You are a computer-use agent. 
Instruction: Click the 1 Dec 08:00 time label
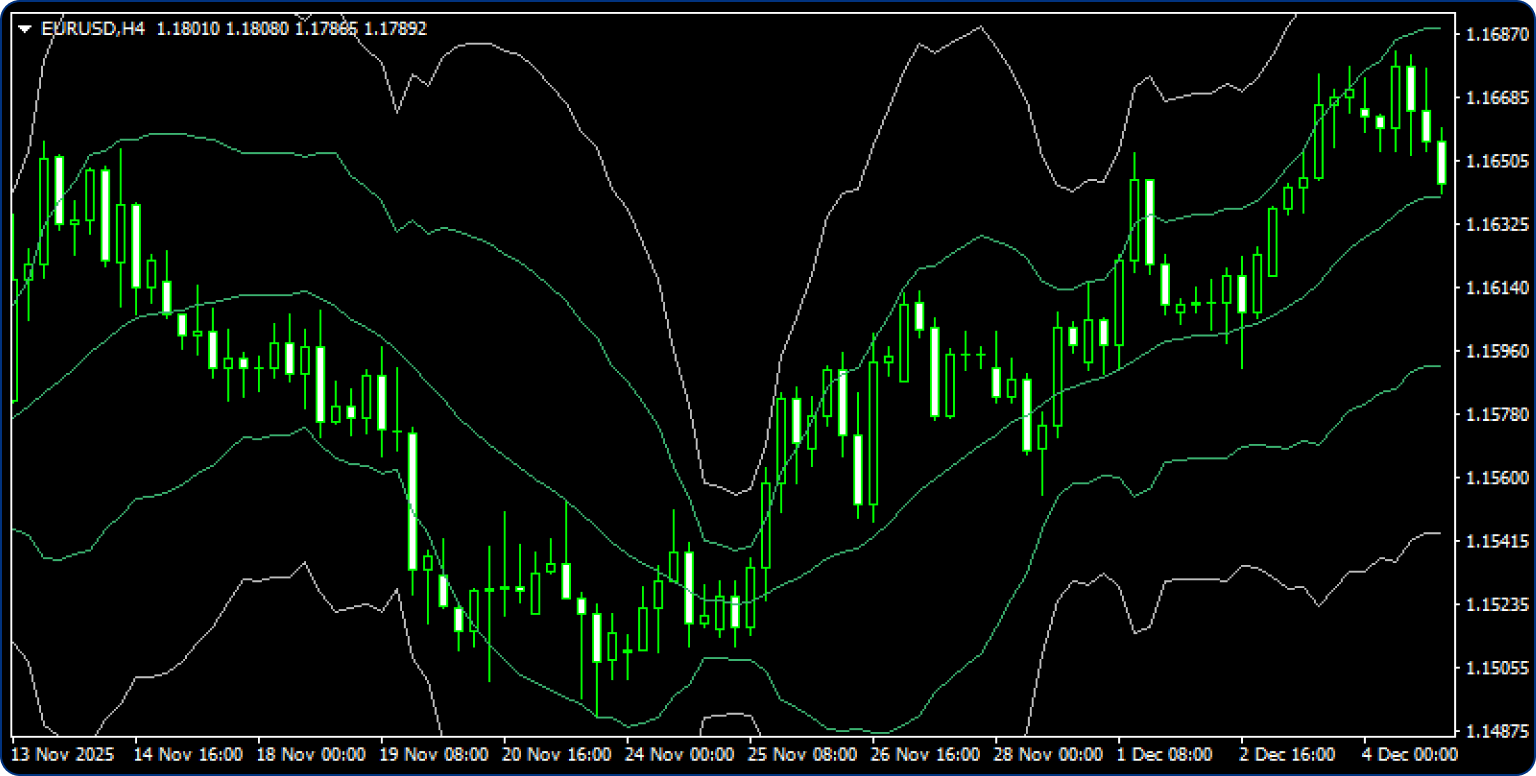pyautogui.click(x=1165, y=754)
